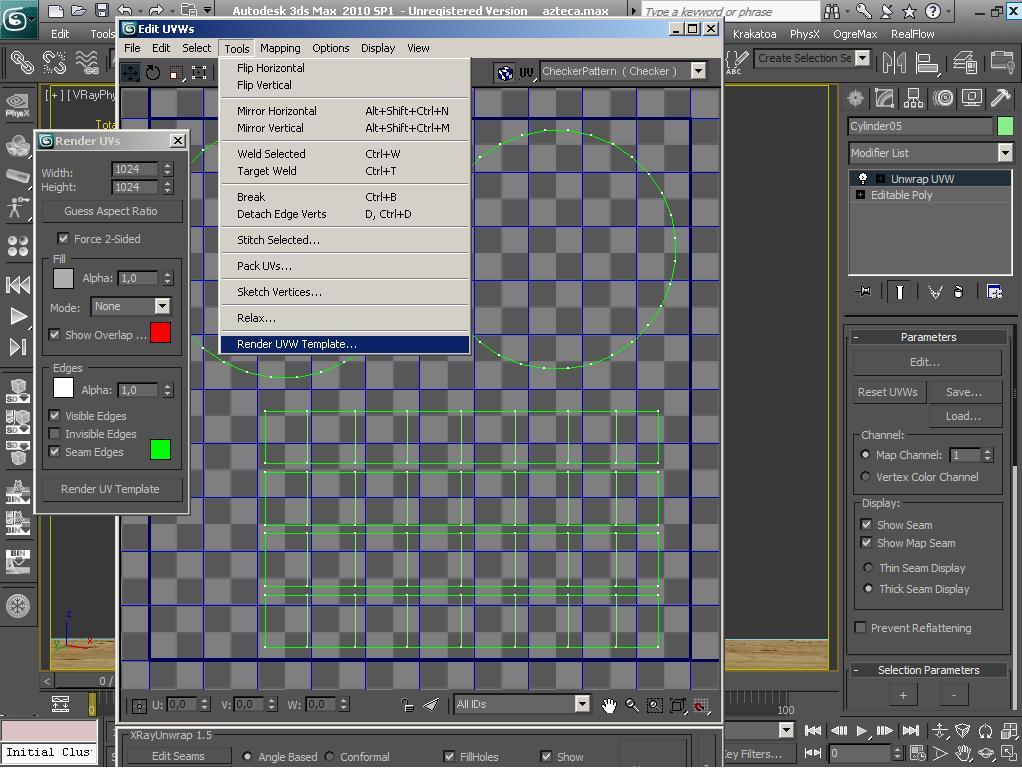The image size is (1022, 768).
Task: Click Remove Modifier from stack icon
Action: tap(958, 291)
